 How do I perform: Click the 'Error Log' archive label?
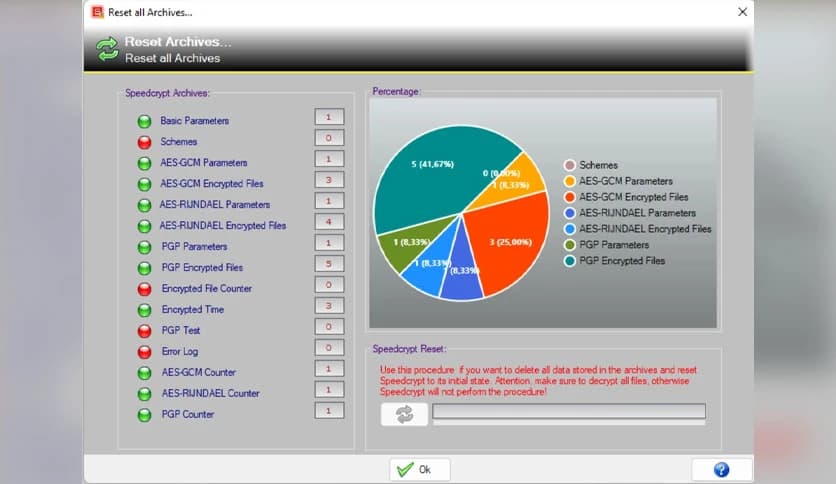coord(180,351)
